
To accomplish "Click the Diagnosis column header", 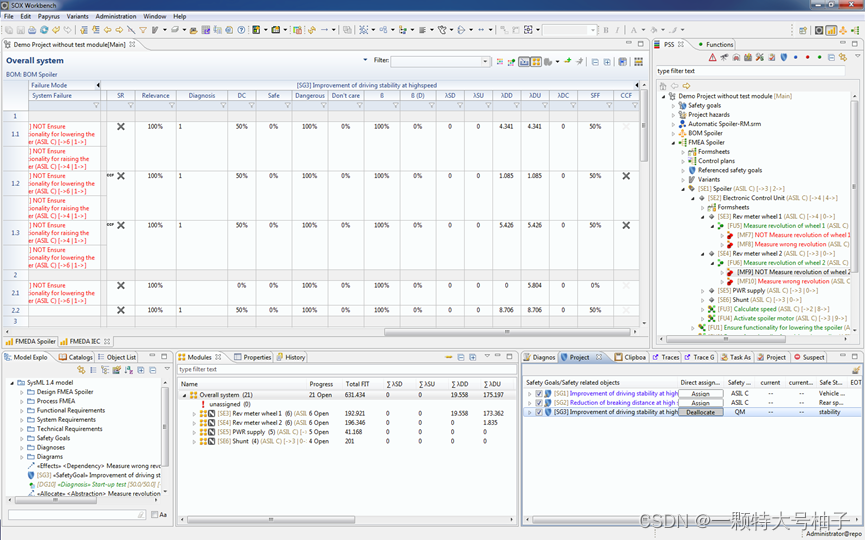I will [x=202, y=95].
